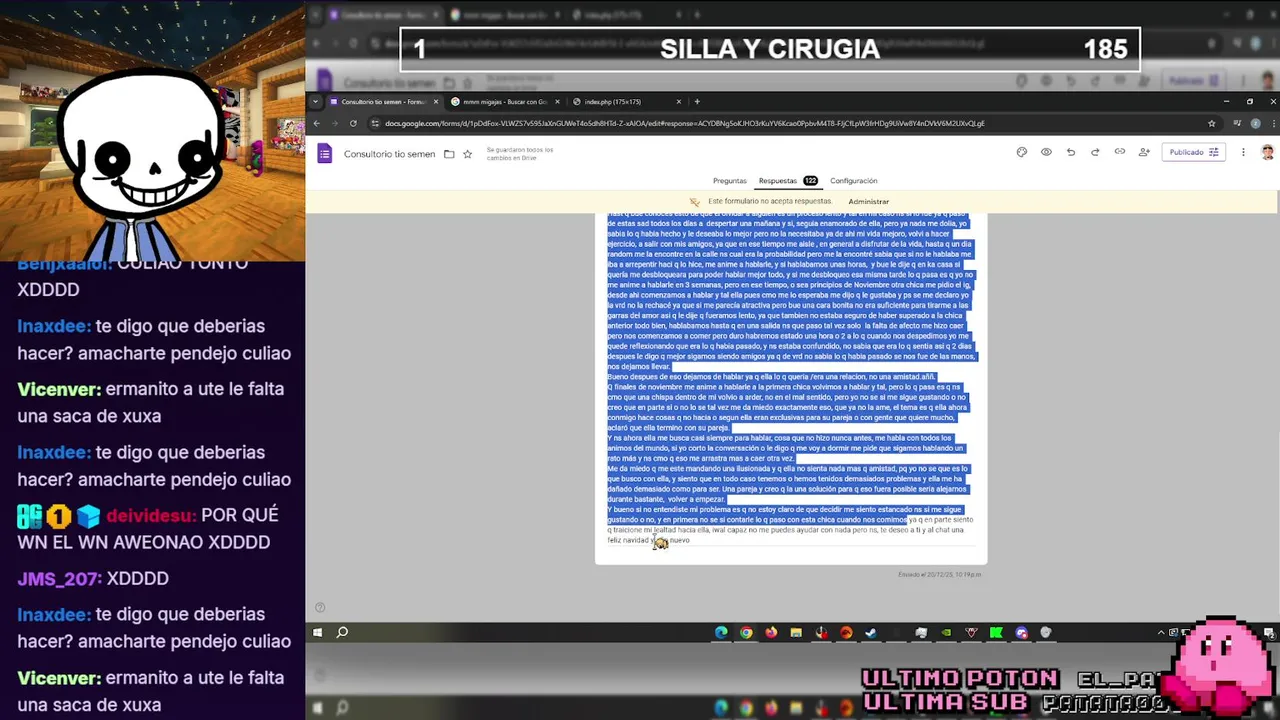Click the "Enviado el 20/12/25" timestamp text

tap(939, 574)
